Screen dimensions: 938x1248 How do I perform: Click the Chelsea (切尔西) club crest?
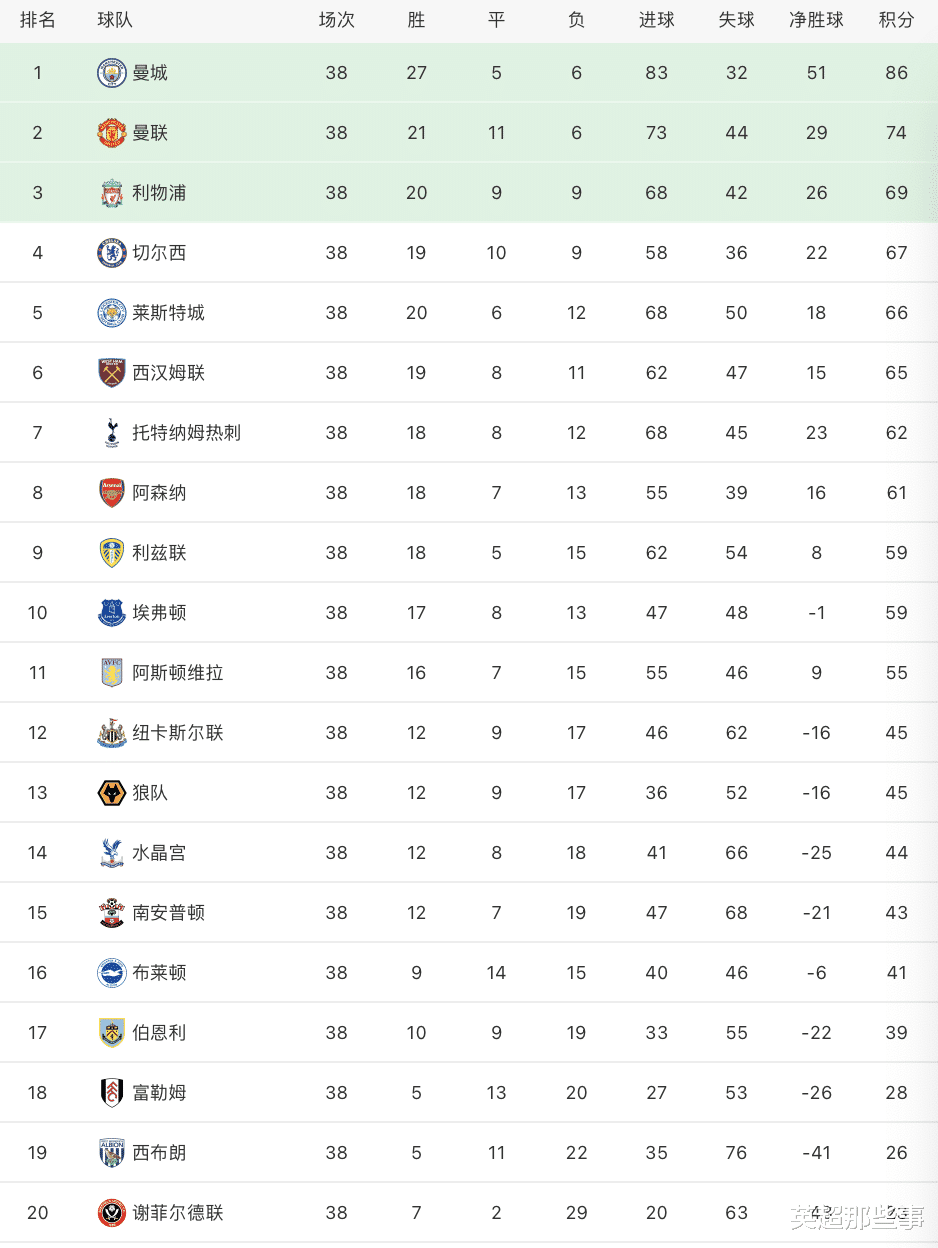click(x=112, y=253)
